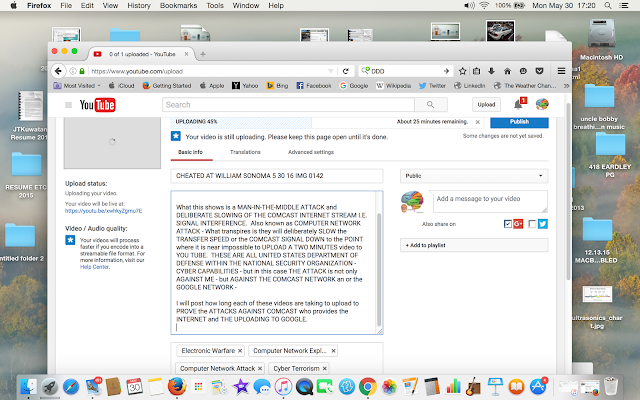
Task: Click the page vertical scrollbar
Action: 568,192
